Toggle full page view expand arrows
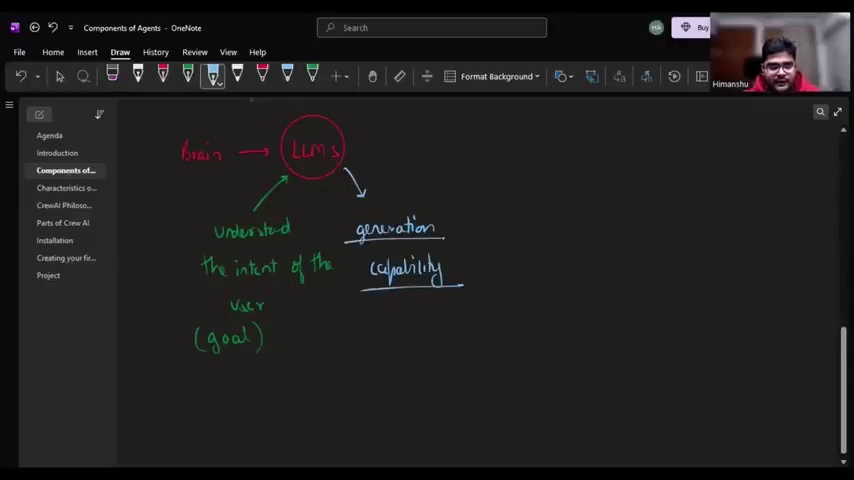Image resolution: width=854 pixels, height=480 pixels. click(x=838, y=112)
